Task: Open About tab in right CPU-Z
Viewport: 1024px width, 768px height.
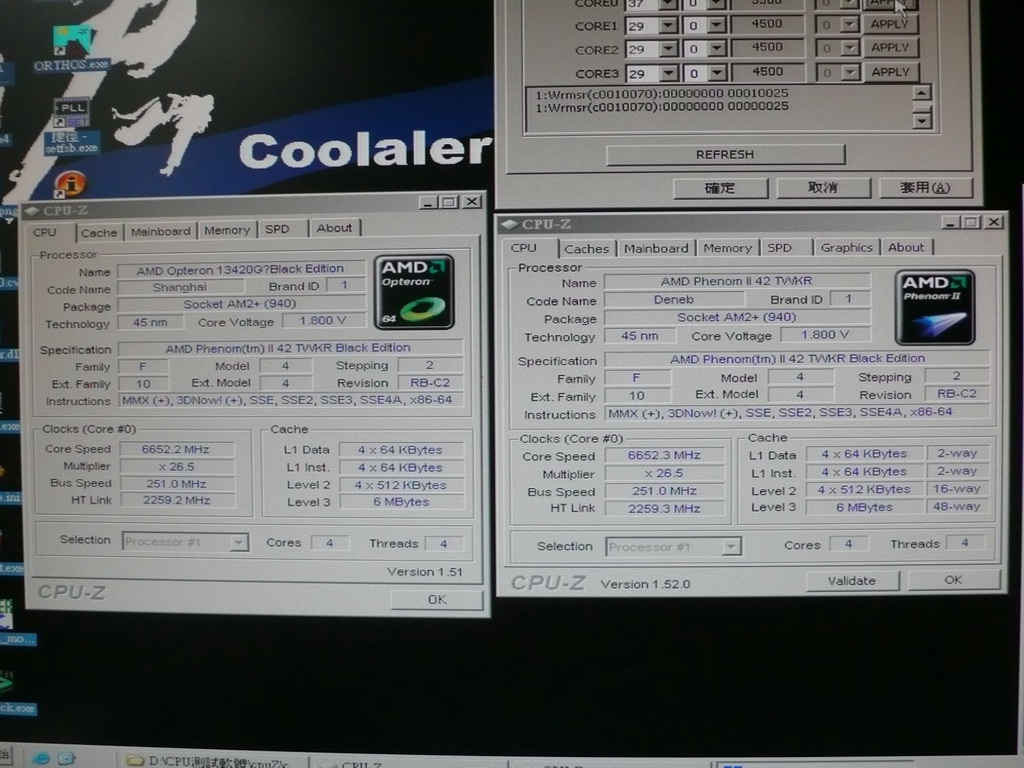Action: click(x=906, y=248)
